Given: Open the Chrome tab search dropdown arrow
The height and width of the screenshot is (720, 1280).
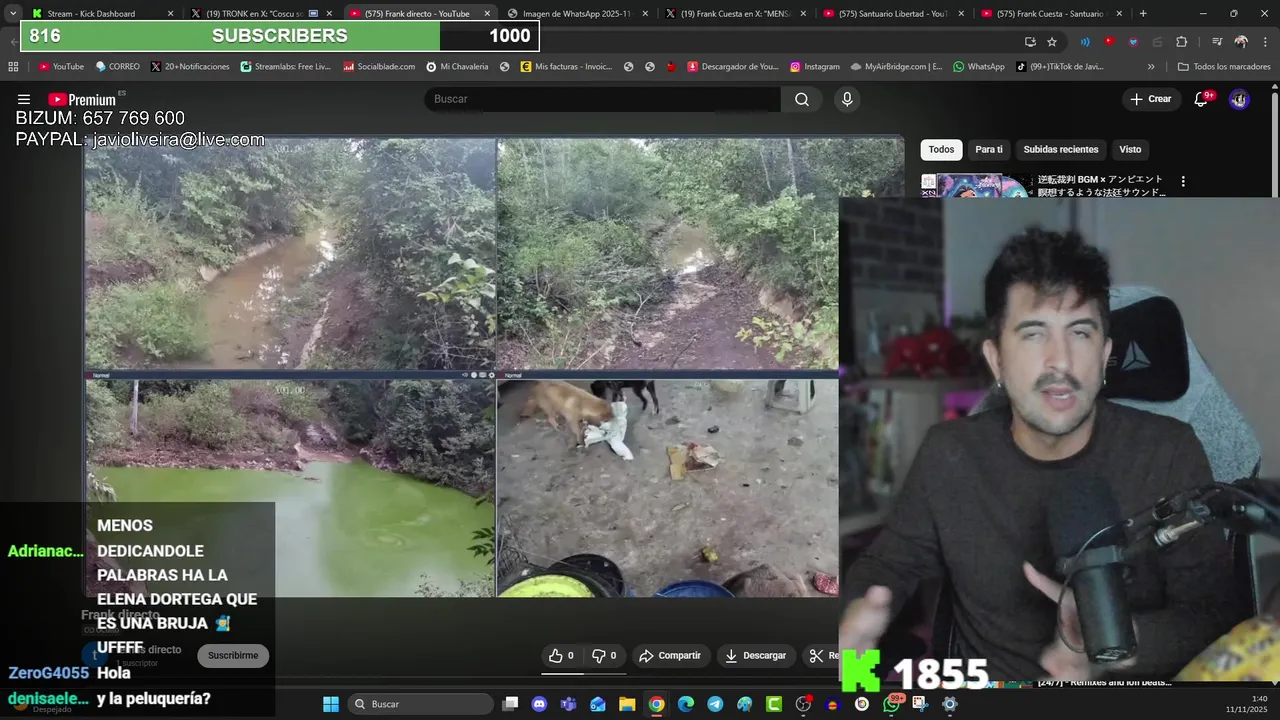Looking at the screenshot, I should tap(12, 14).
